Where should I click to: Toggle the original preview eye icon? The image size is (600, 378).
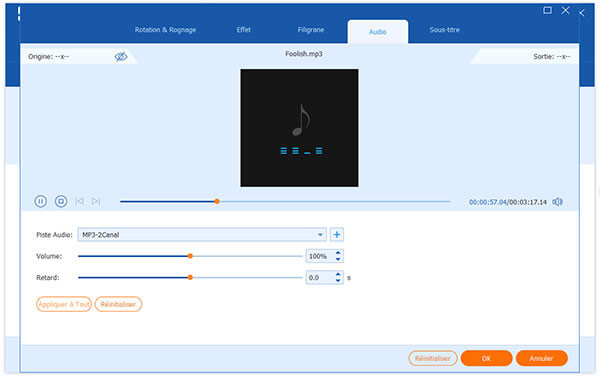(121, 57)
